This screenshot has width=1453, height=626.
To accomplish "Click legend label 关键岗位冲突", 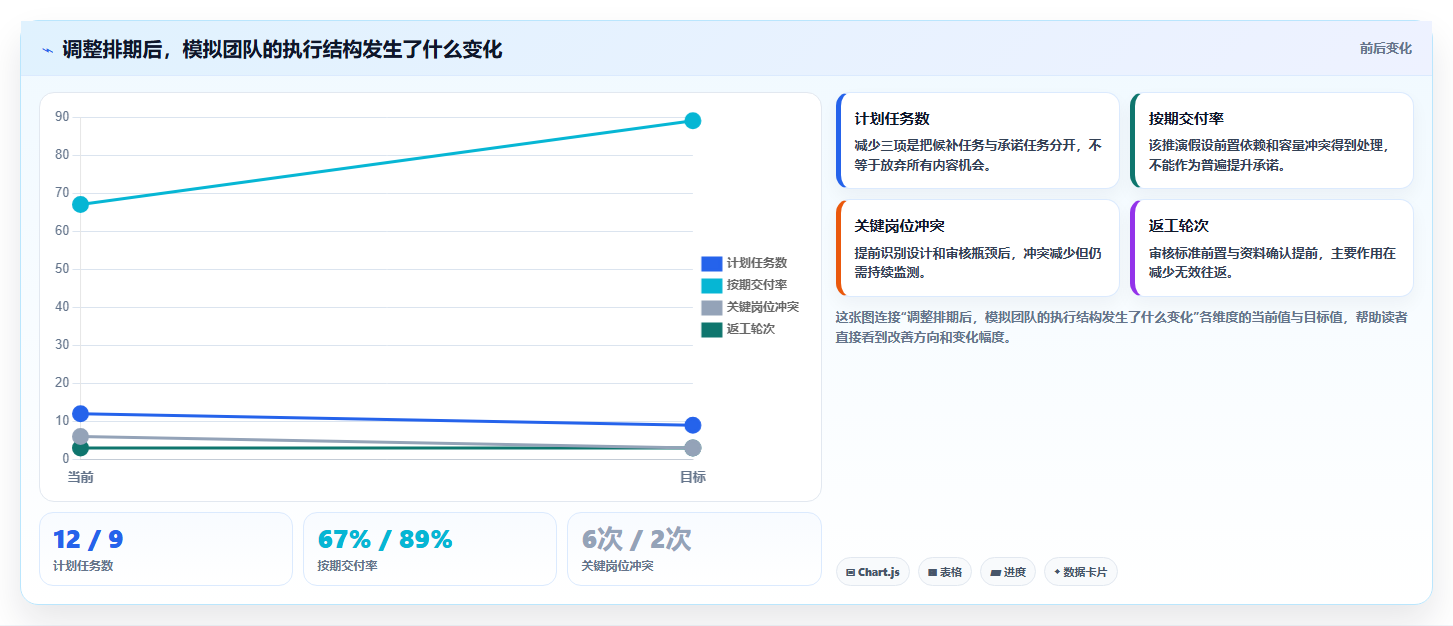I will (x=763, y=307).
